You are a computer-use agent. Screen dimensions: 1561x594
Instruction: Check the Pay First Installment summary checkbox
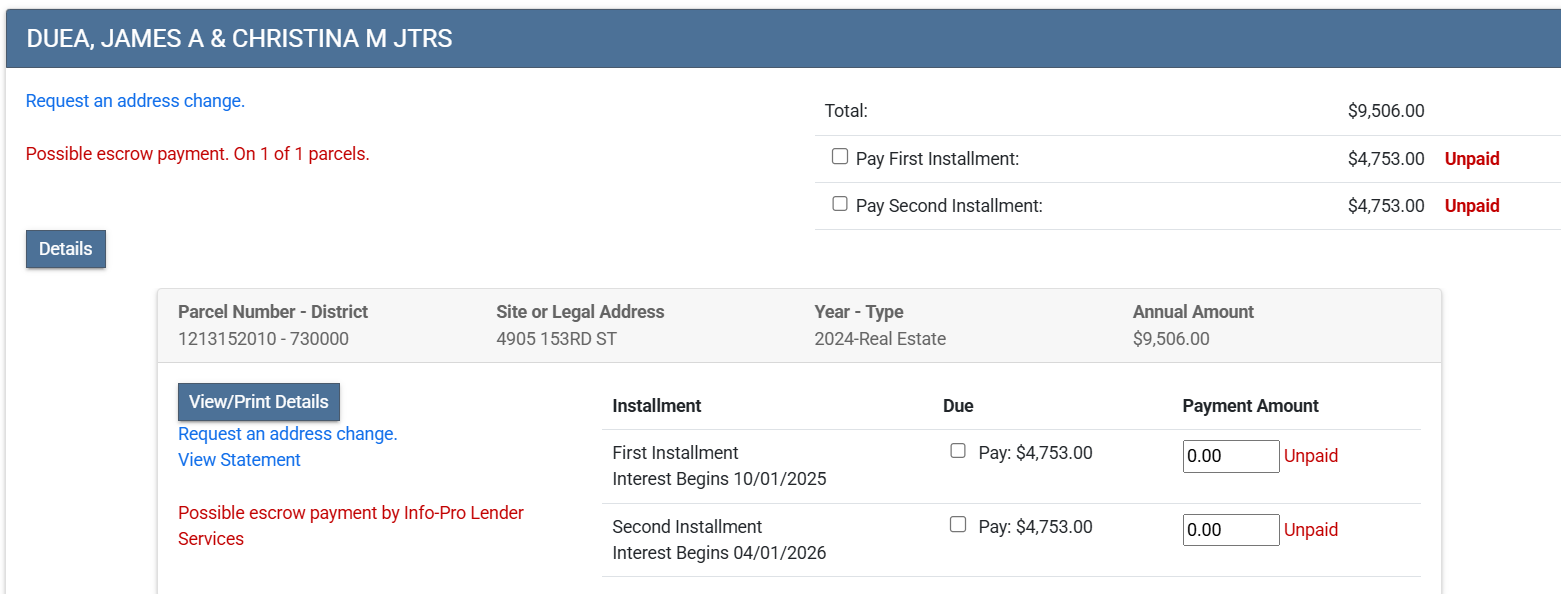(840, 157)
